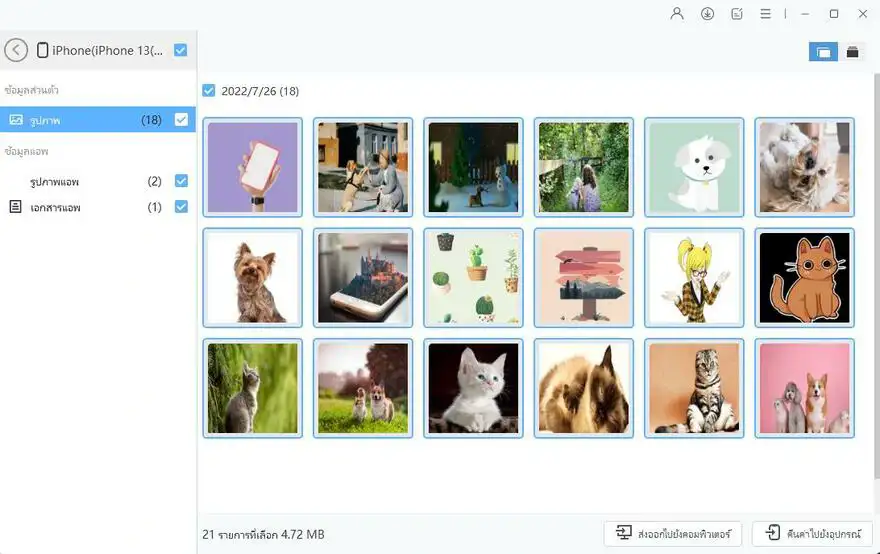Select the orange cartoon cat thumbnail
The image size is (880, 554).
[x=804, y=278]
